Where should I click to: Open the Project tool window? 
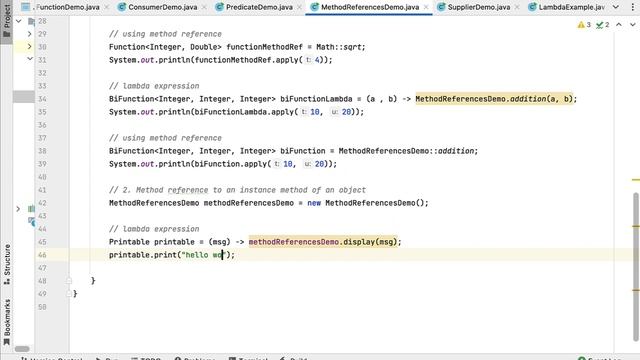(7, 20)
